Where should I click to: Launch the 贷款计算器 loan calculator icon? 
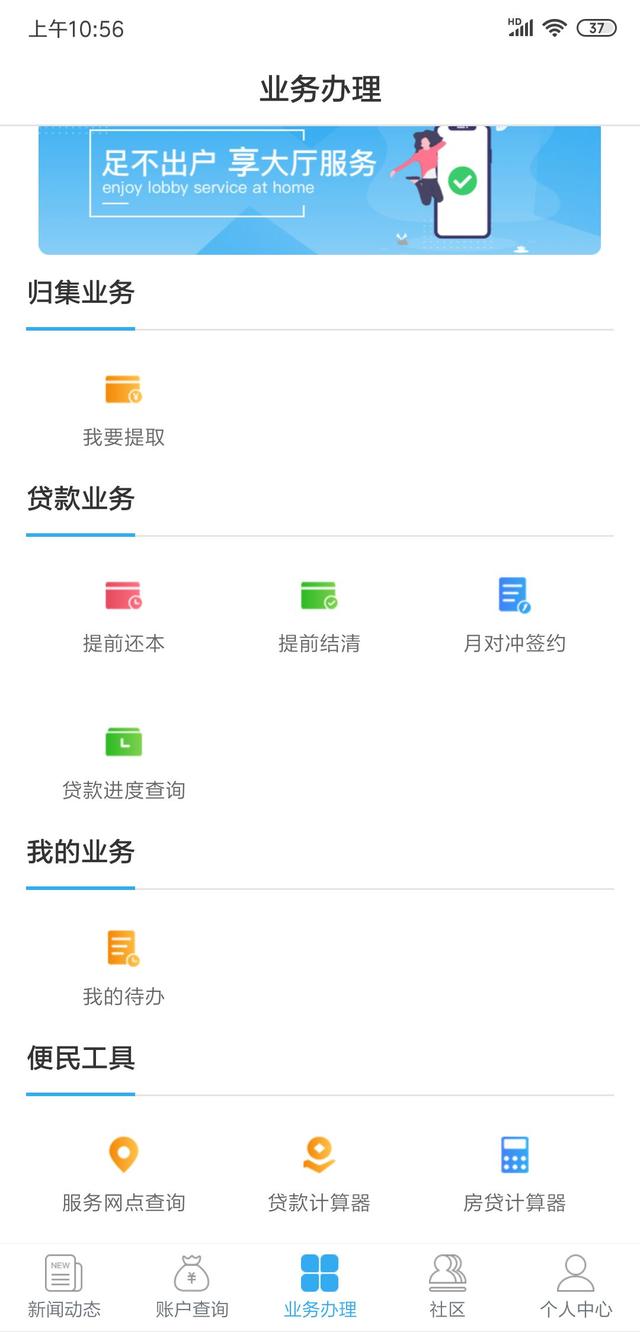coord(319,1155)
